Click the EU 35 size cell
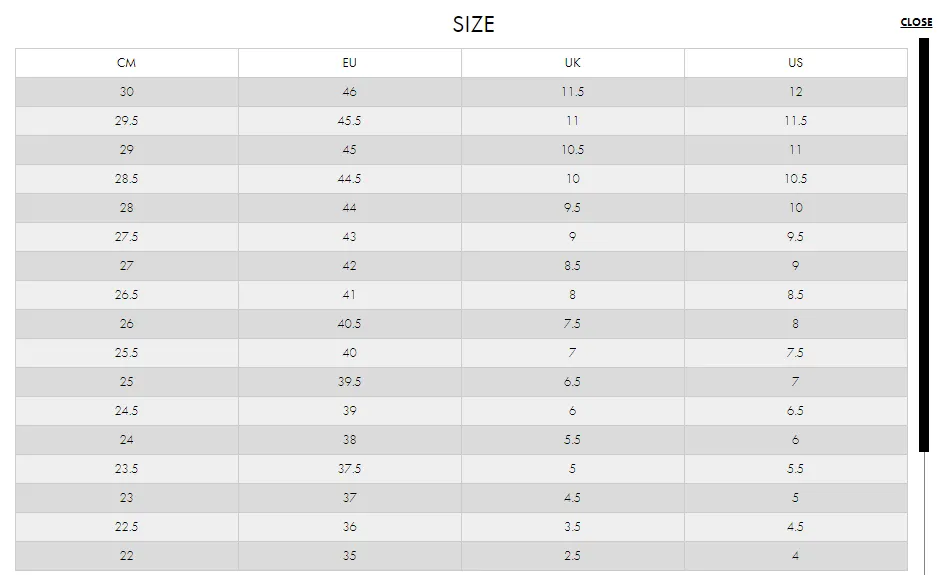 [349, 556]
